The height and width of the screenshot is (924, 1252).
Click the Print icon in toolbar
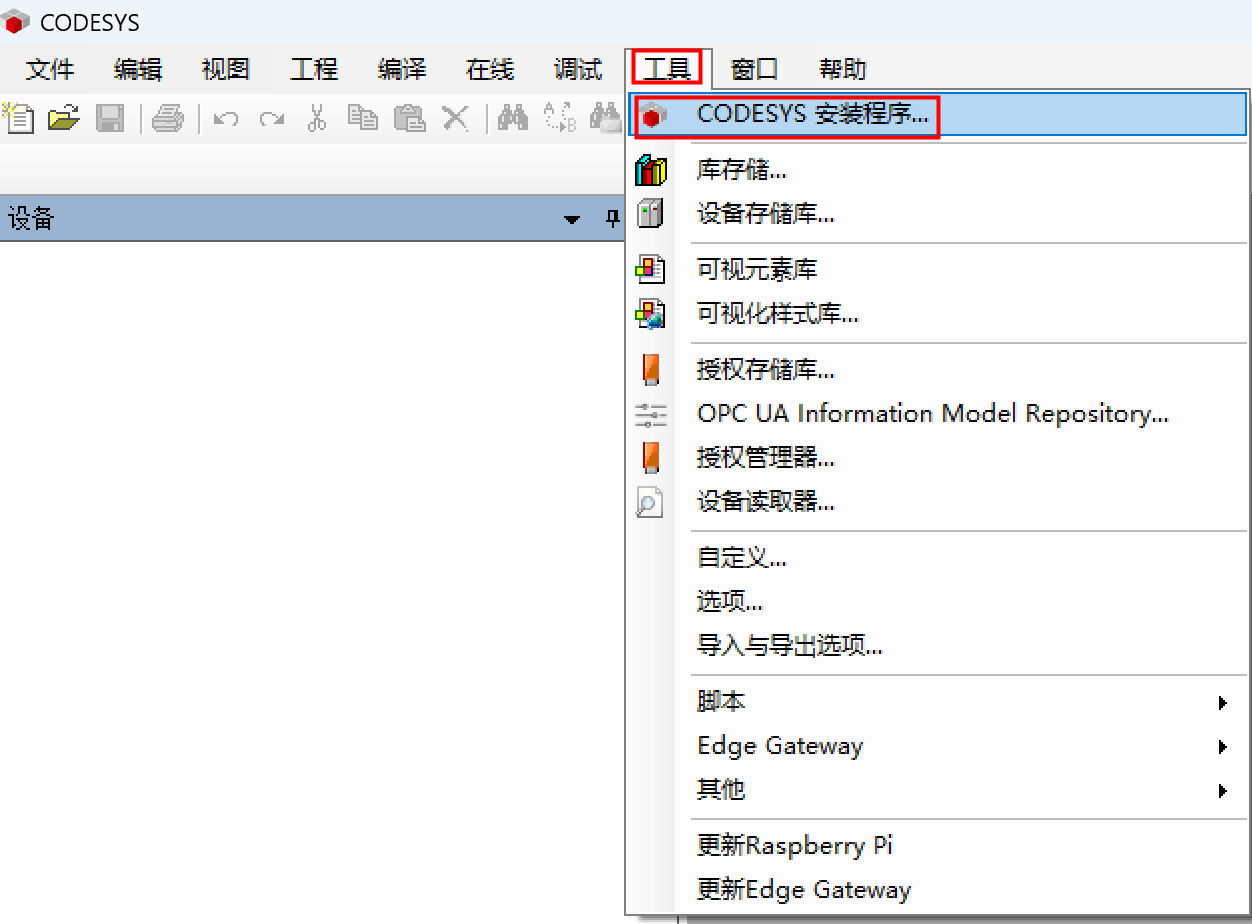(167, 118)
